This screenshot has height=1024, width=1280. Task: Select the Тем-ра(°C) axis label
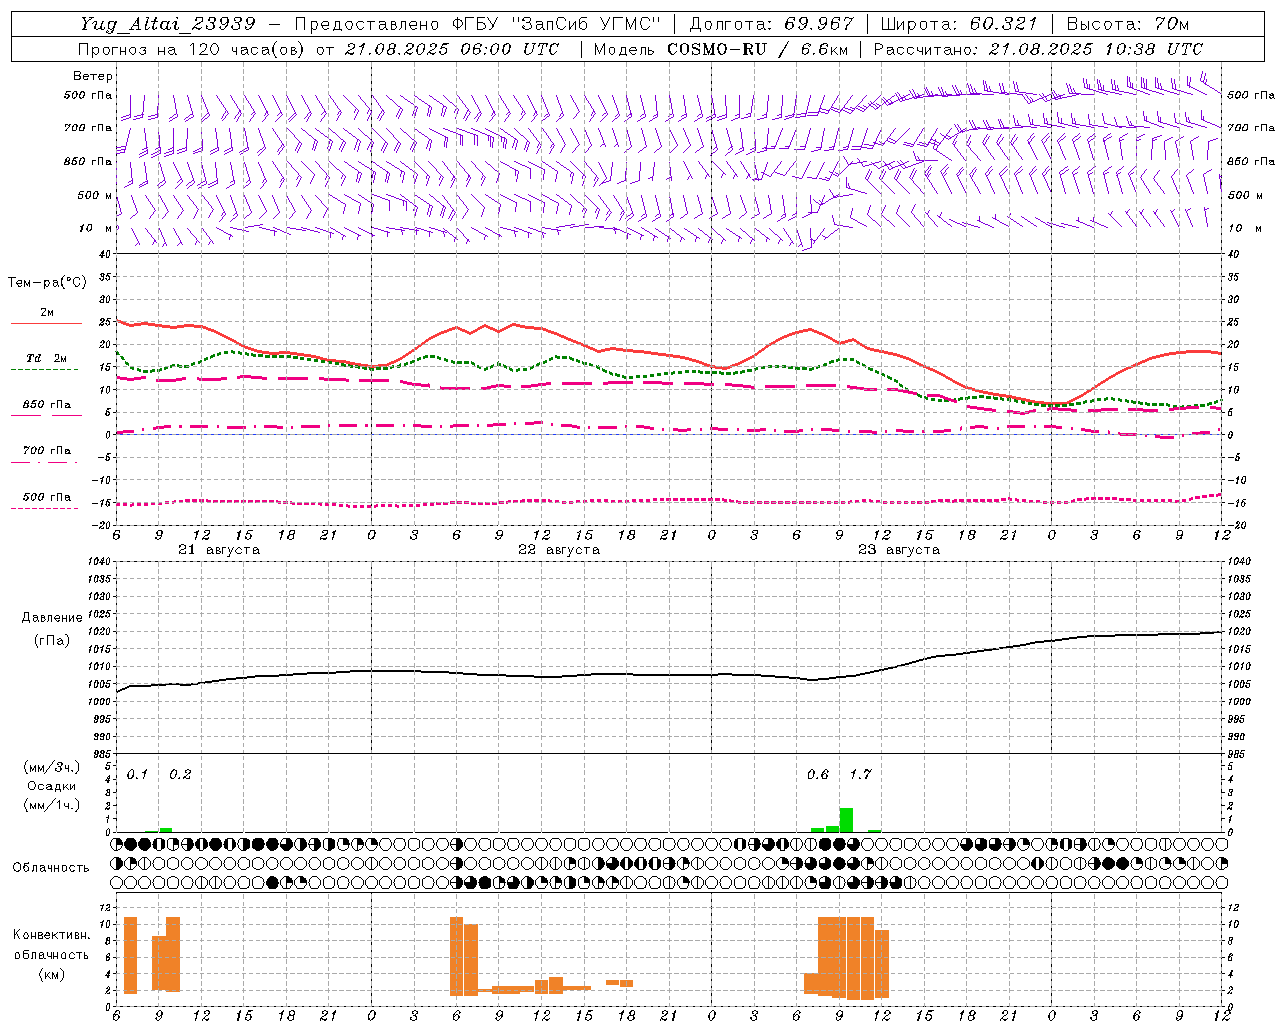coord(47,283)
